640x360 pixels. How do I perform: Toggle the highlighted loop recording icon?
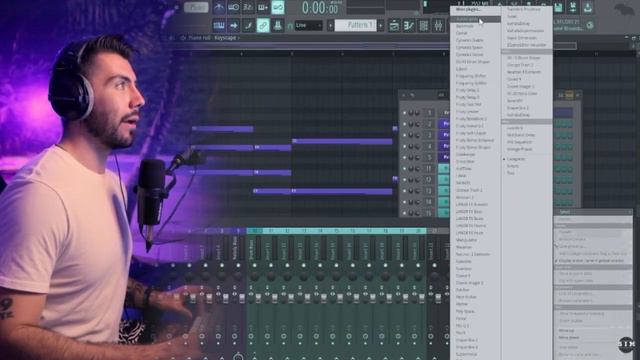click(x=278, y=7)
